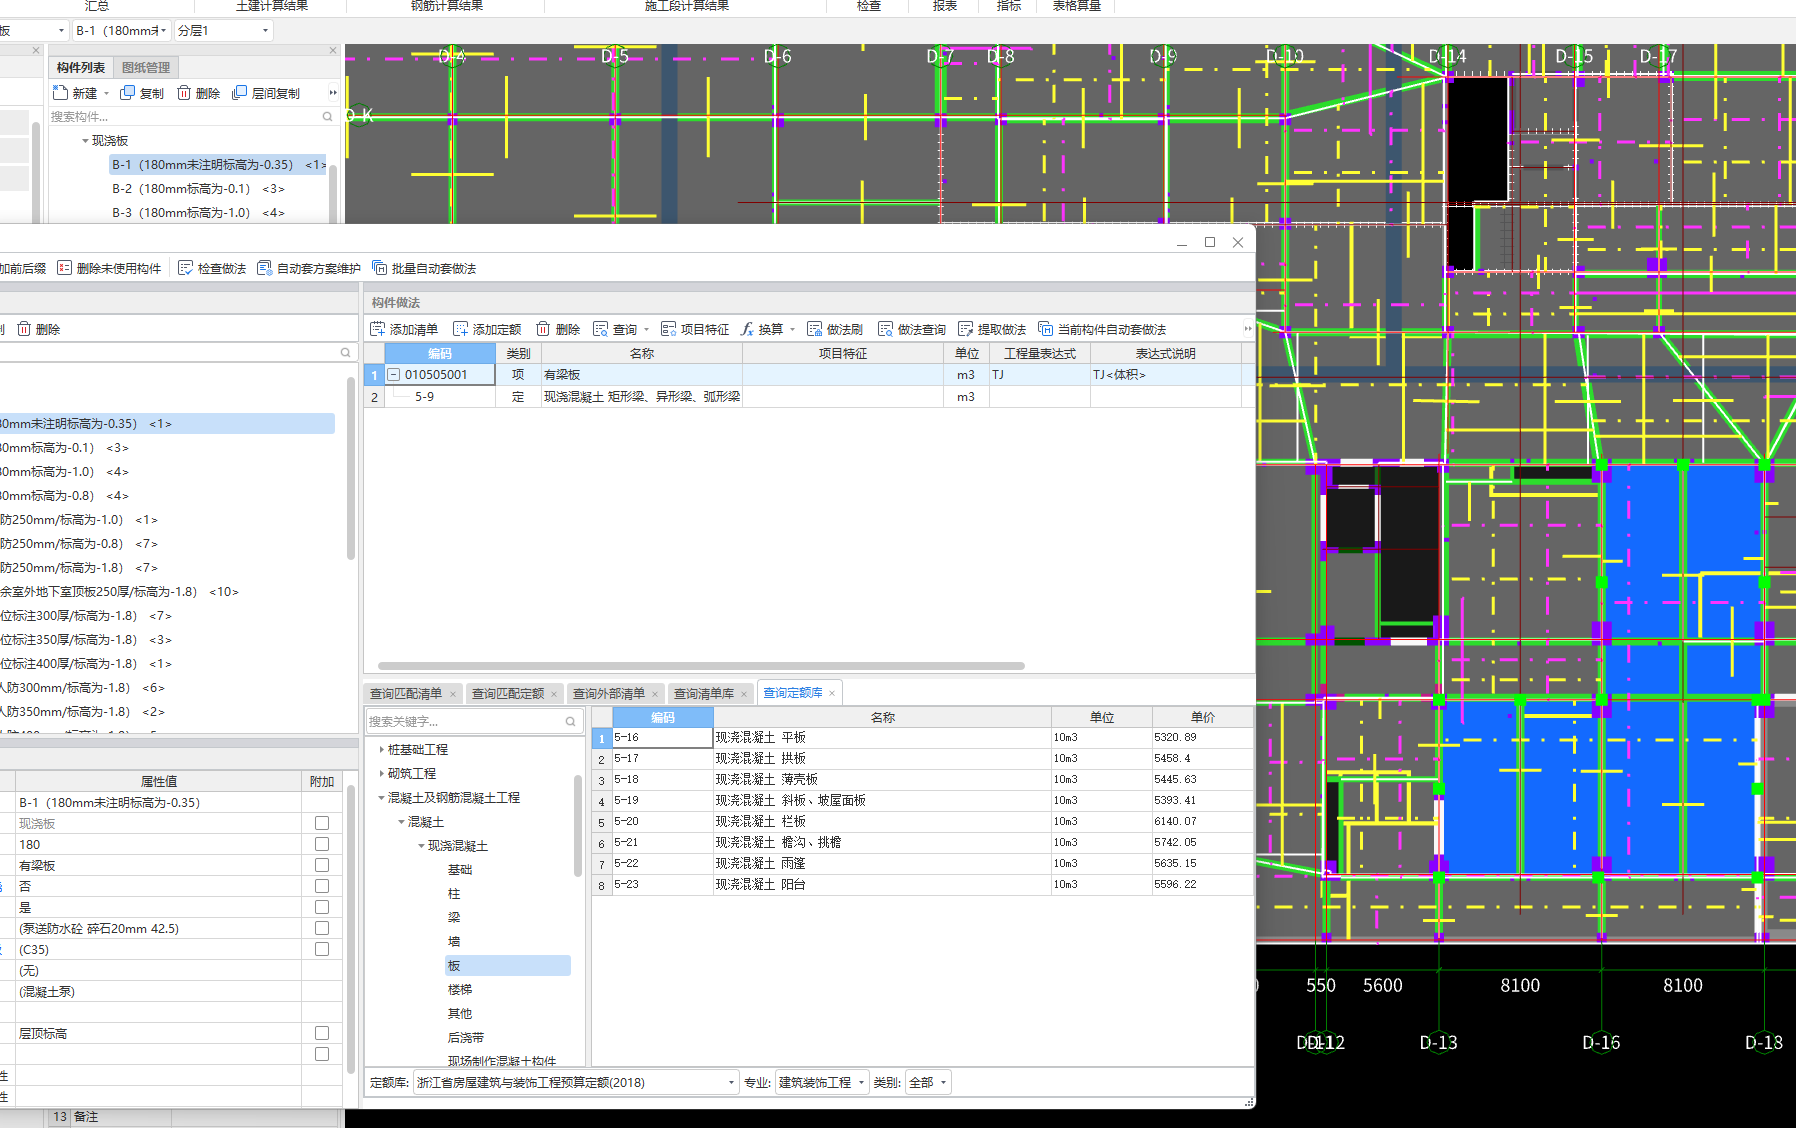Close the 查询定额库 tab
The image size is (1796, 1128).
[x=831, y=693]
